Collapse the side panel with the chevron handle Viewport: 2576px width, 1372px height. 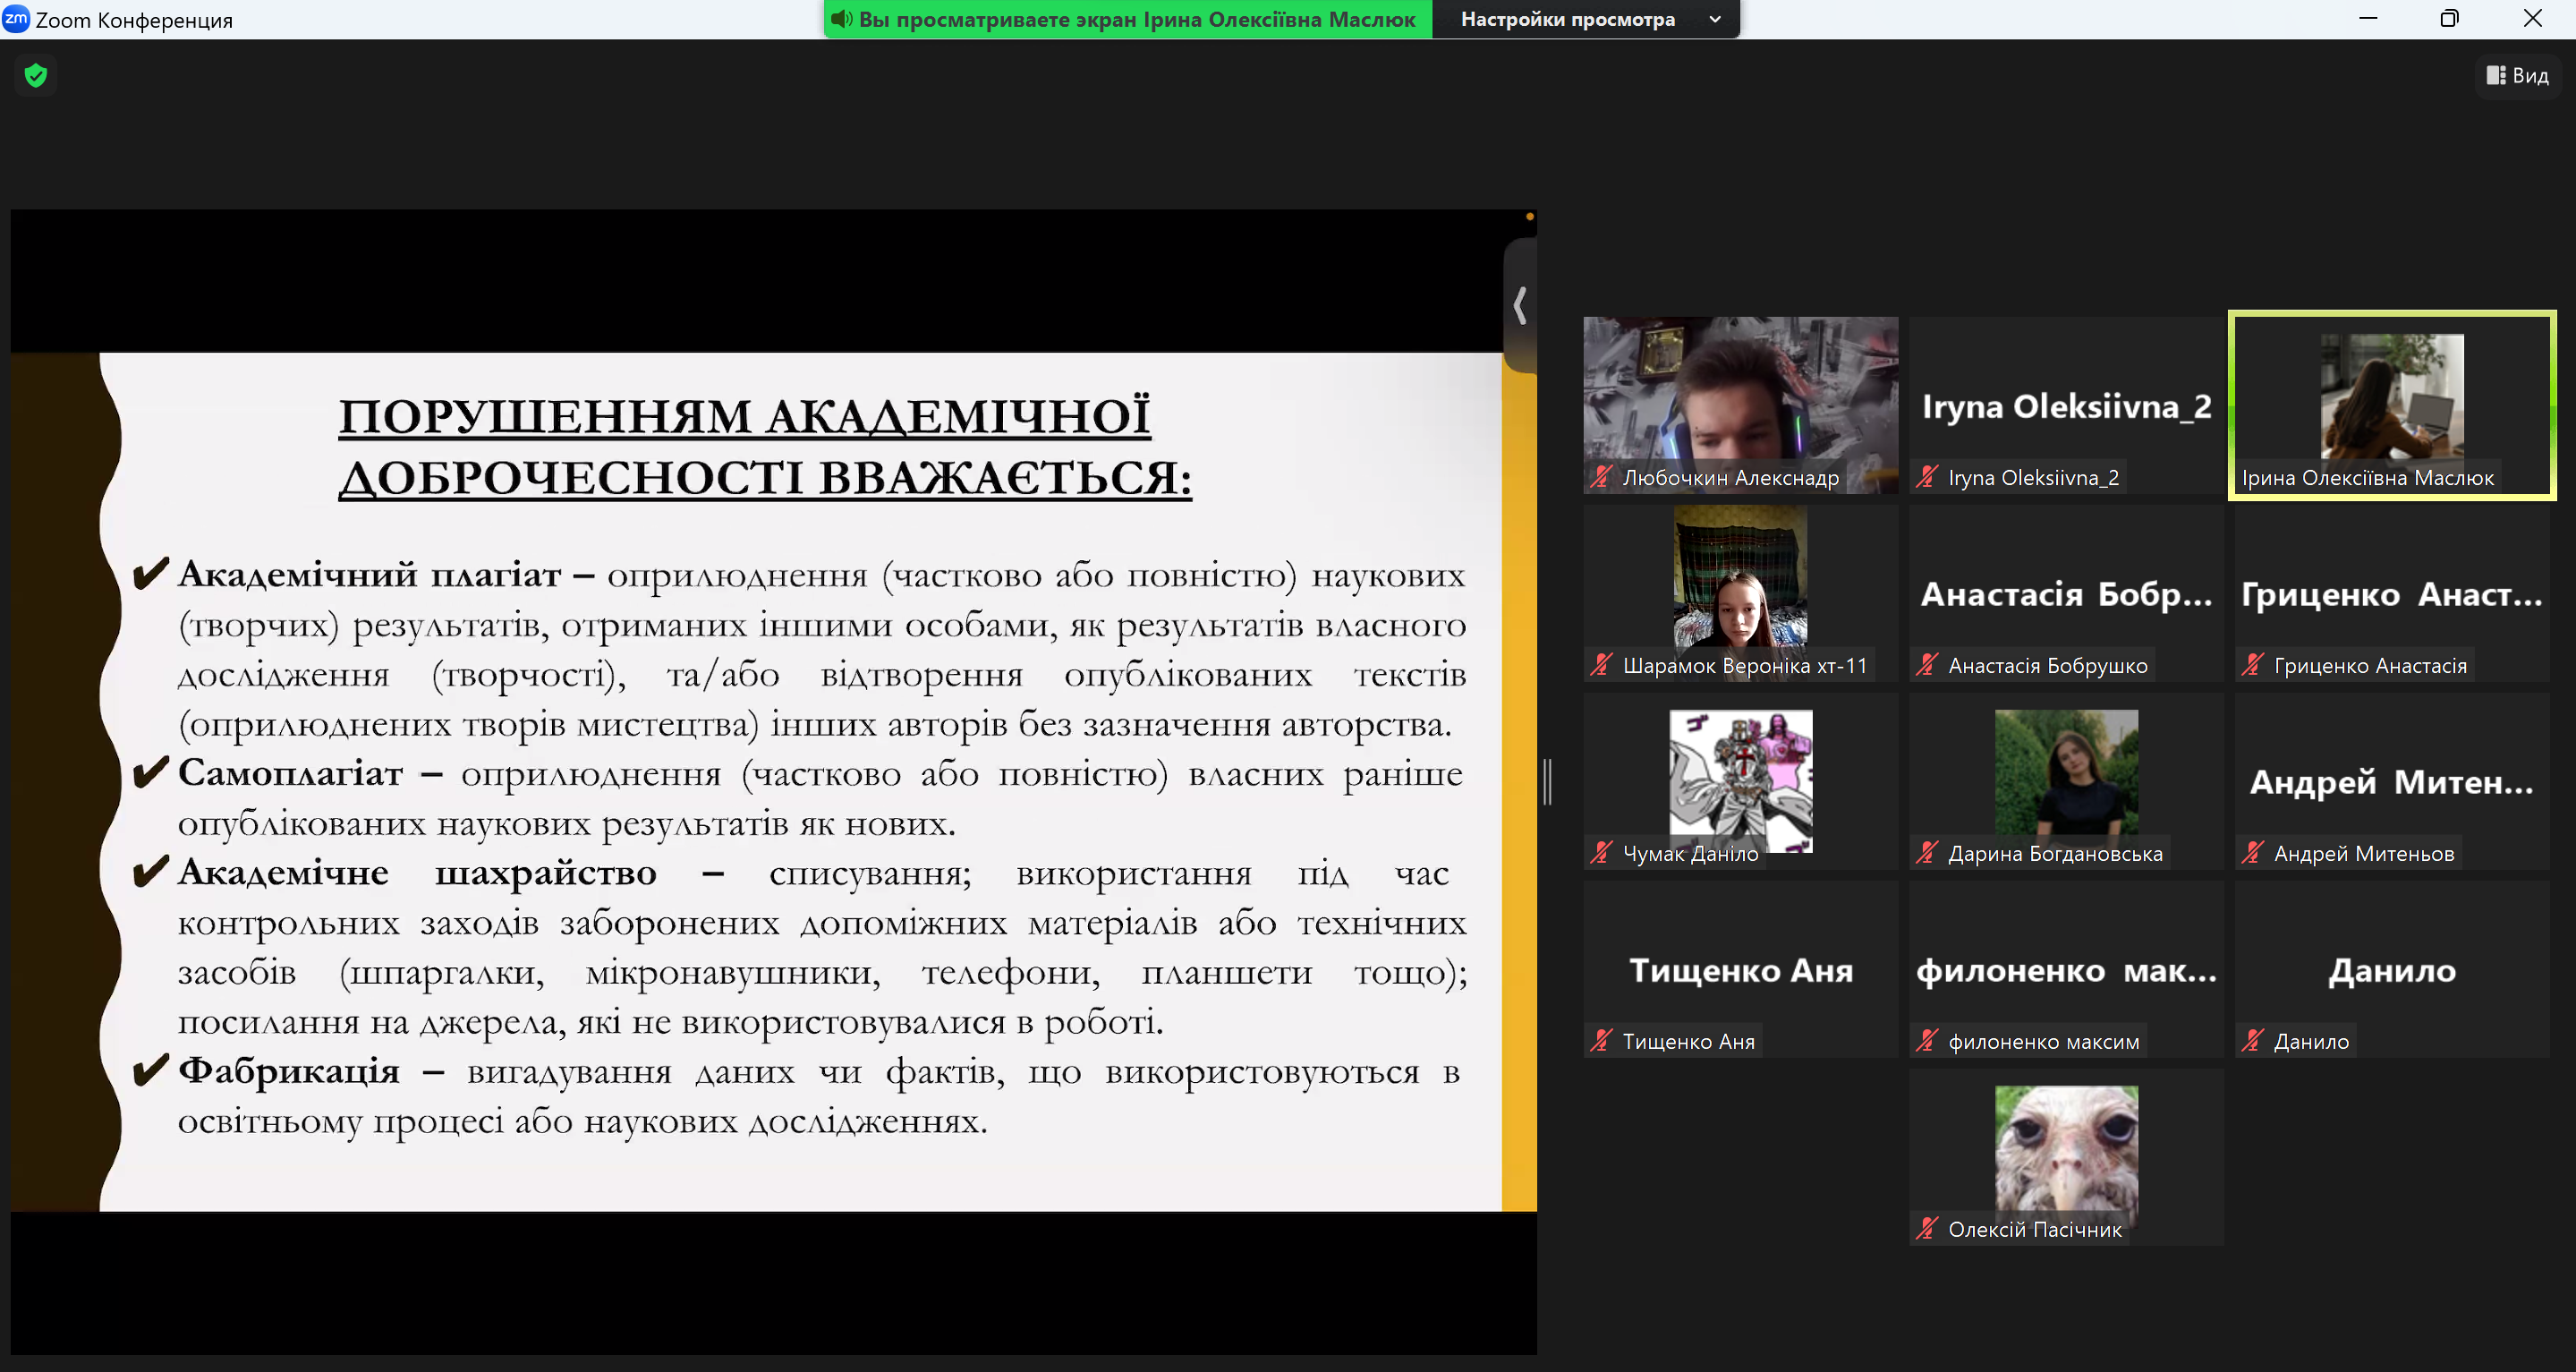pyautogui.click(x=1520, y=305)
